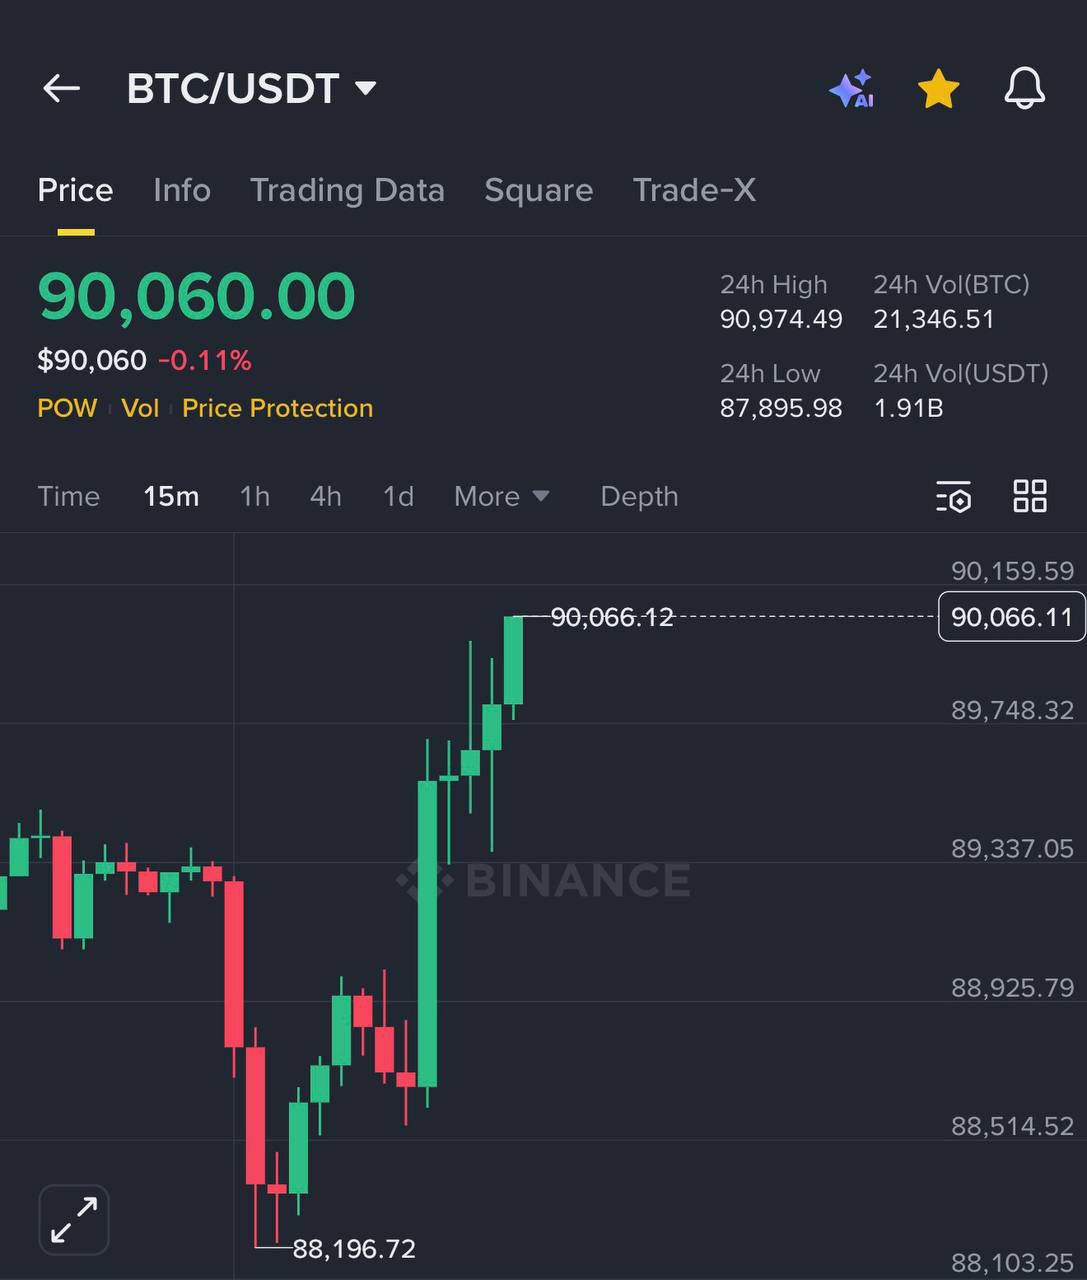The width and height of the screenshot is (1087, 1280).
Task: Open the four-square grid layout icon
Action: point(1029,496)
